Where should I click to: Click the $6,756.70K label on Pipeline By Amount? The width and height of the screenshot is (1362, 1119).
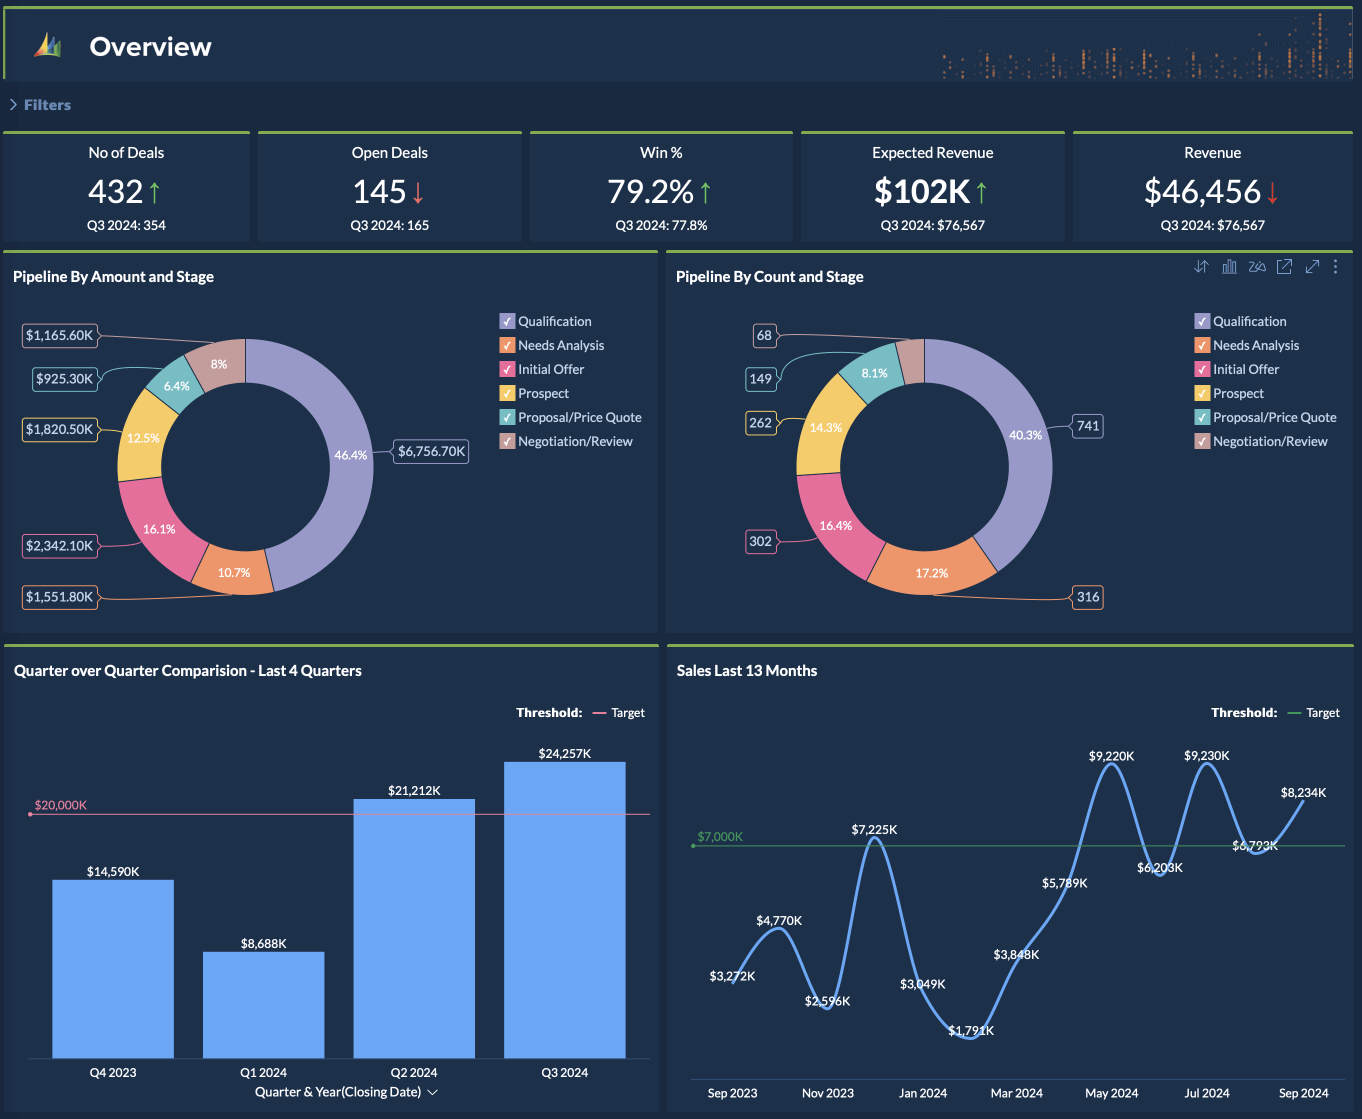point(431,451)
